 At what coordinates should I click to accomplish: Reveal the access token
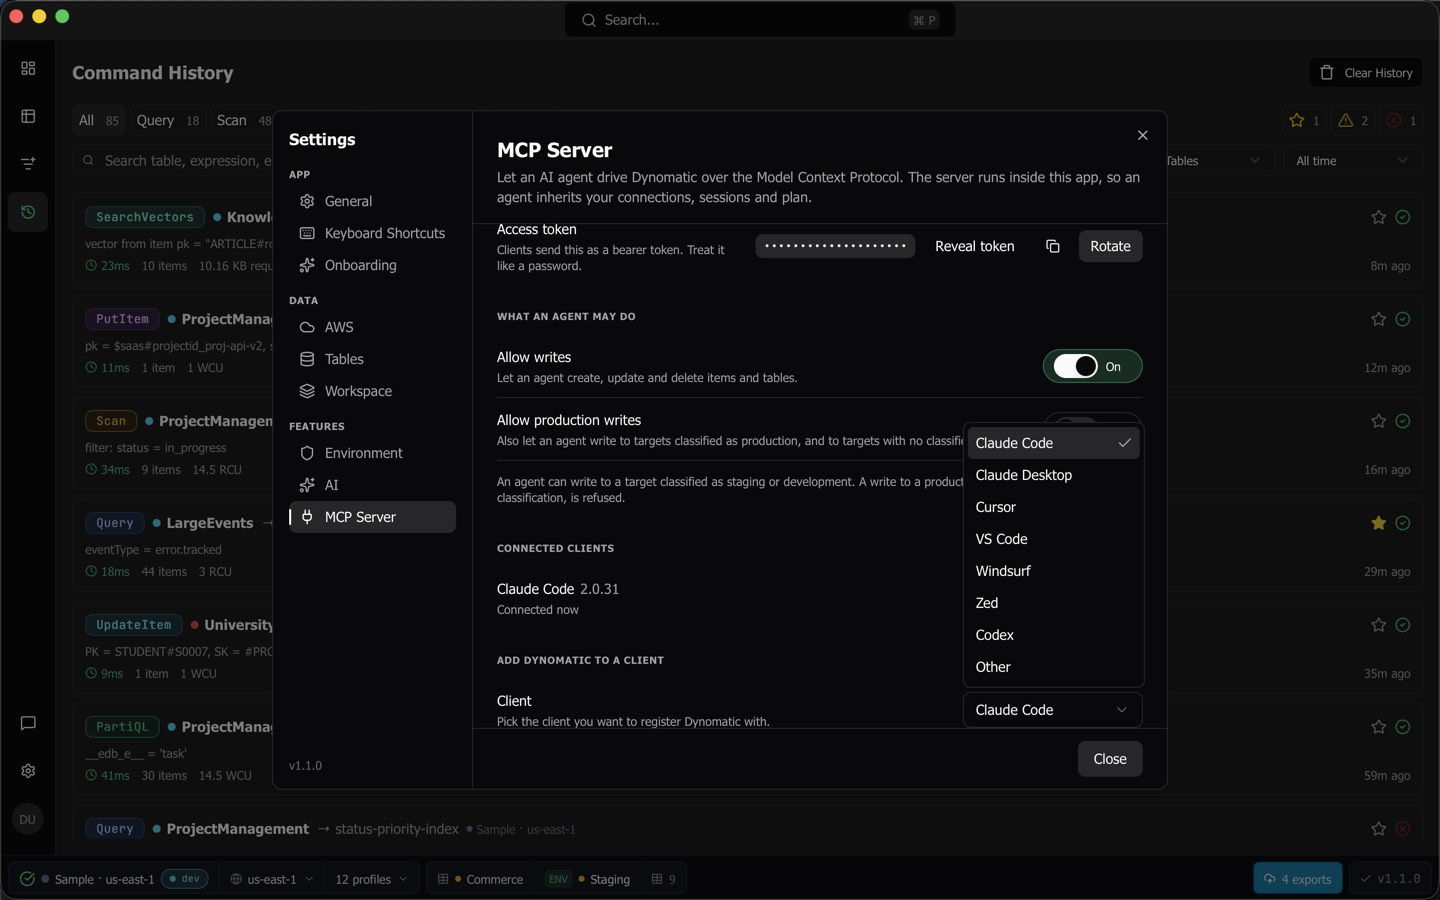click(974, 246)
